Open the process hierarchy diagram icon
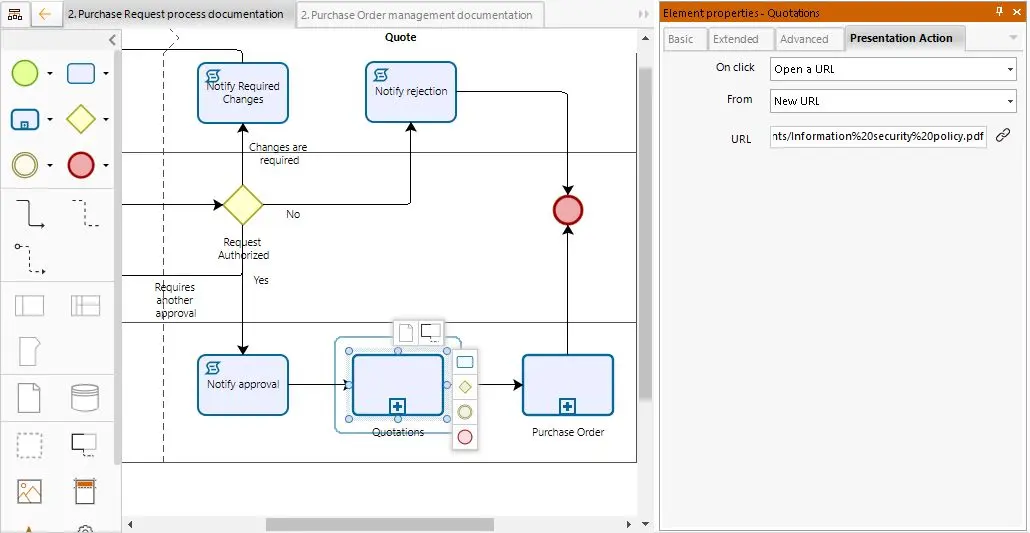Image resolution: width=1030 pixels, height=533 pixels. point(14,14)
